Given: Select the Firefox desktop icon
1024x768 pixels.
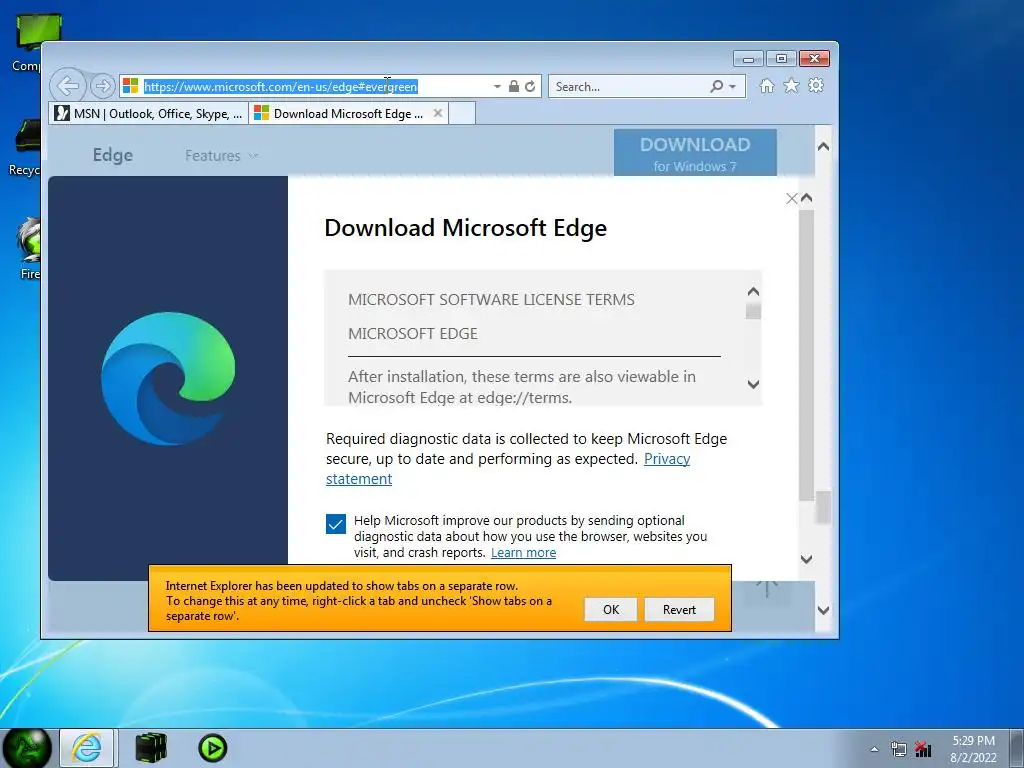Looking at the screenshot, I should [x=28, y=250].
